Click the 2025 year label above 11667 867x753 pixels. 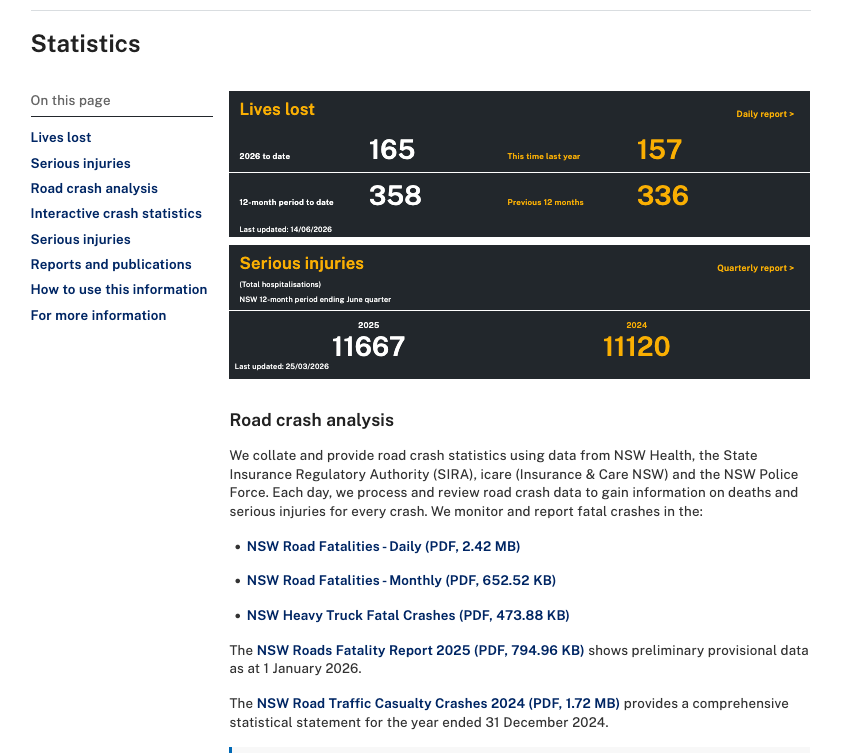[368, 325]
